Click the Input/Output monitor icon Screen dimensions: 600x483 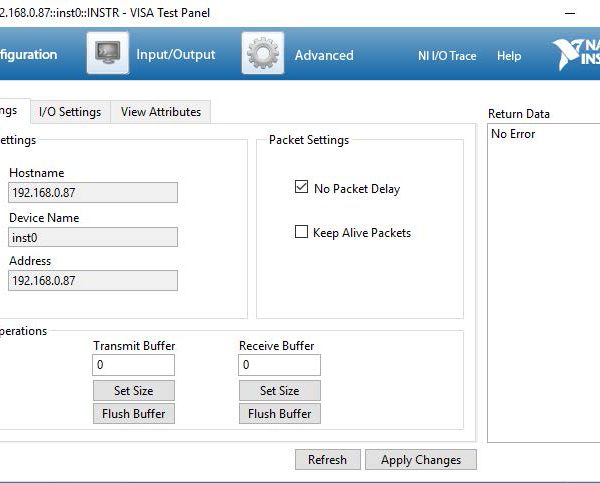tap(107, 54)
